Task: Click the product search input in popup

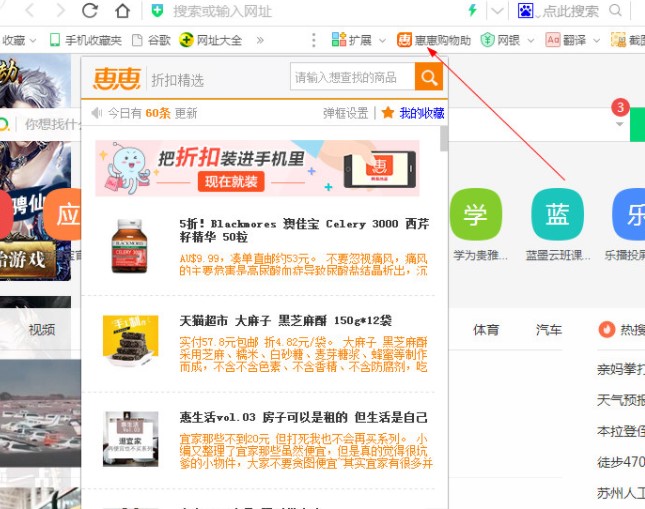Action: click(x=353, y=77)
